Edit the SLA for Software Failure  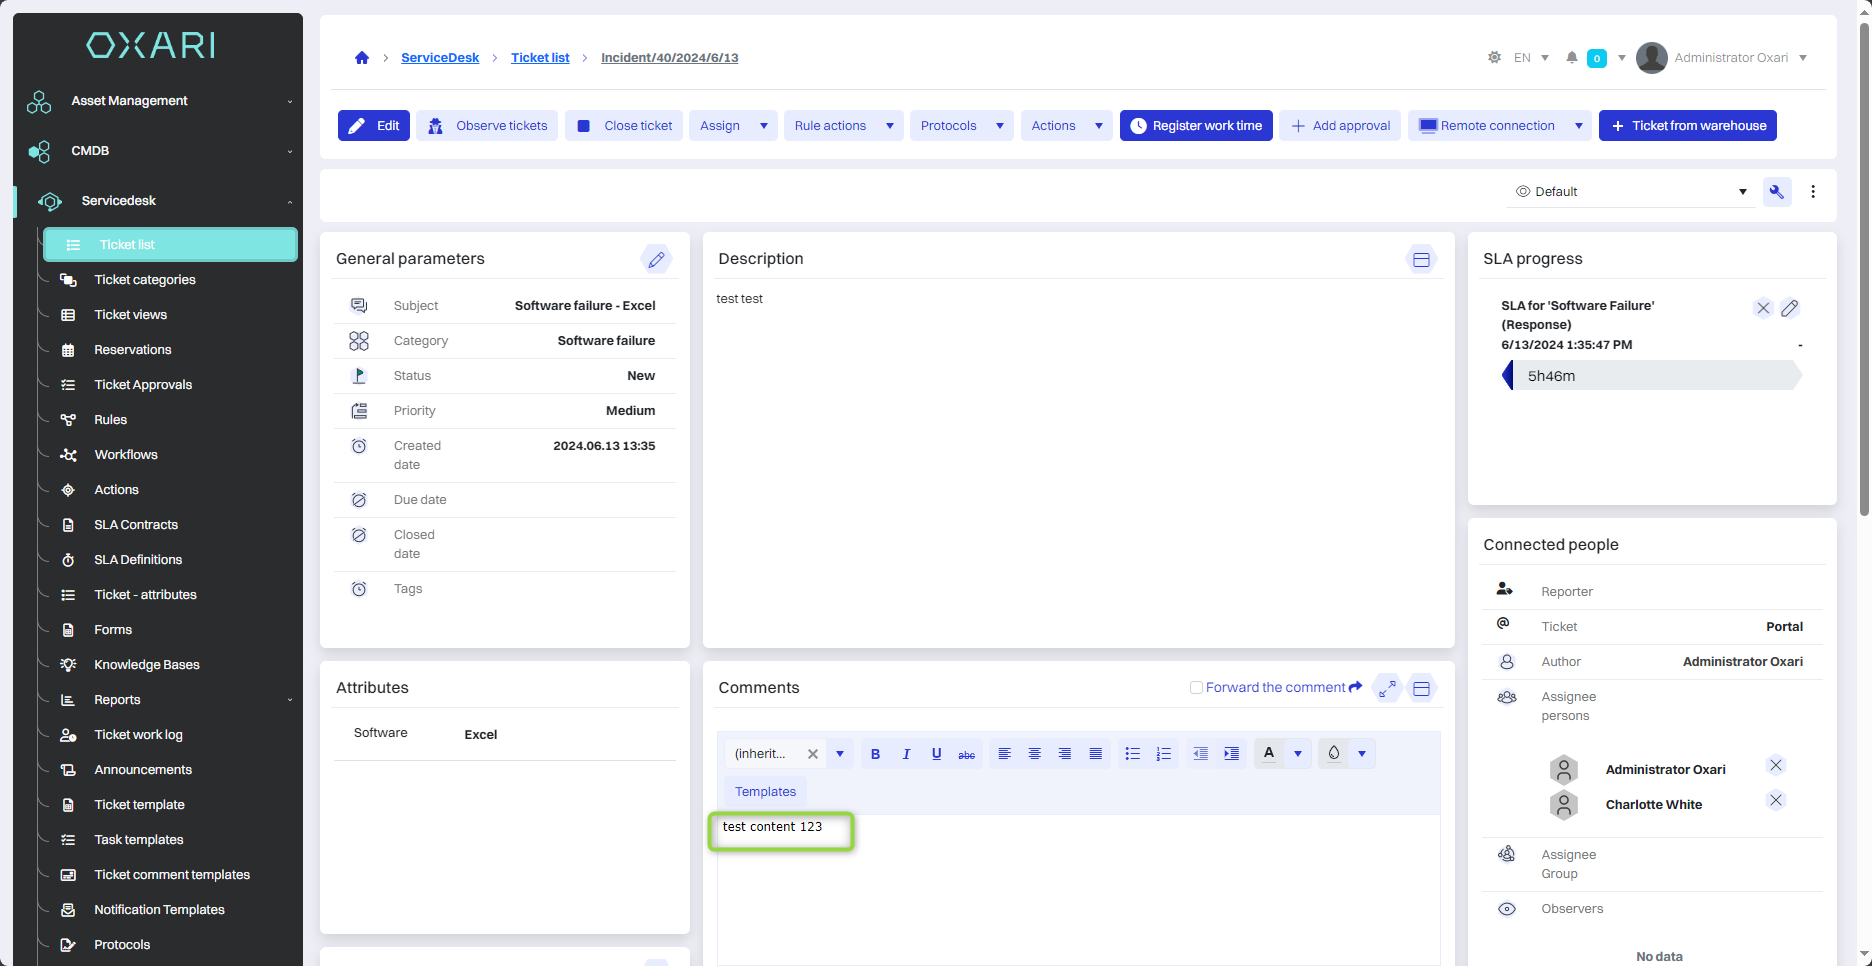pyautogui.click(x=1790, y=308)
